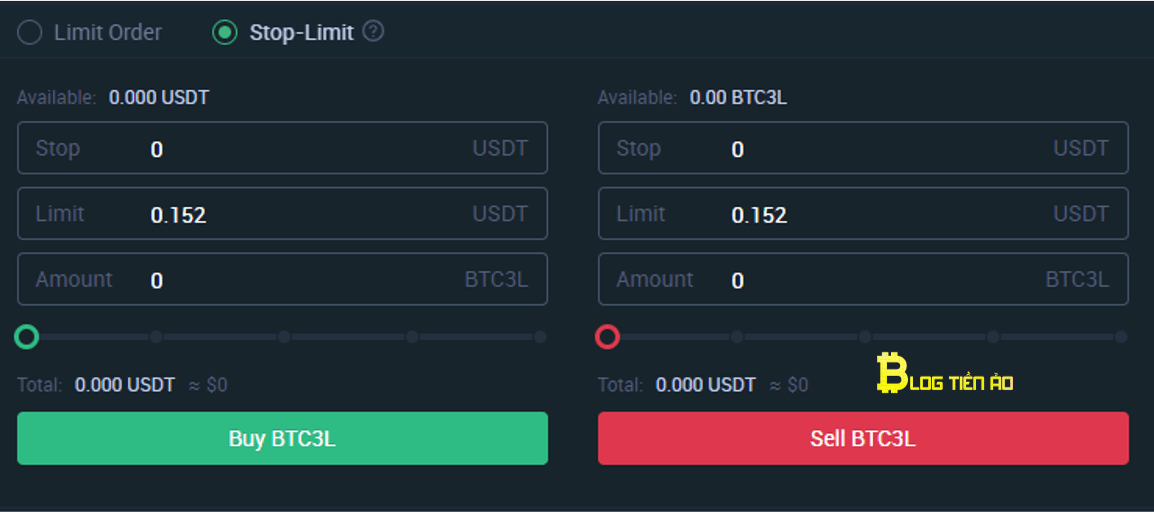The image size is (1154, 512).
Task: Focus the buy-side Amount field
Action: 283,279
